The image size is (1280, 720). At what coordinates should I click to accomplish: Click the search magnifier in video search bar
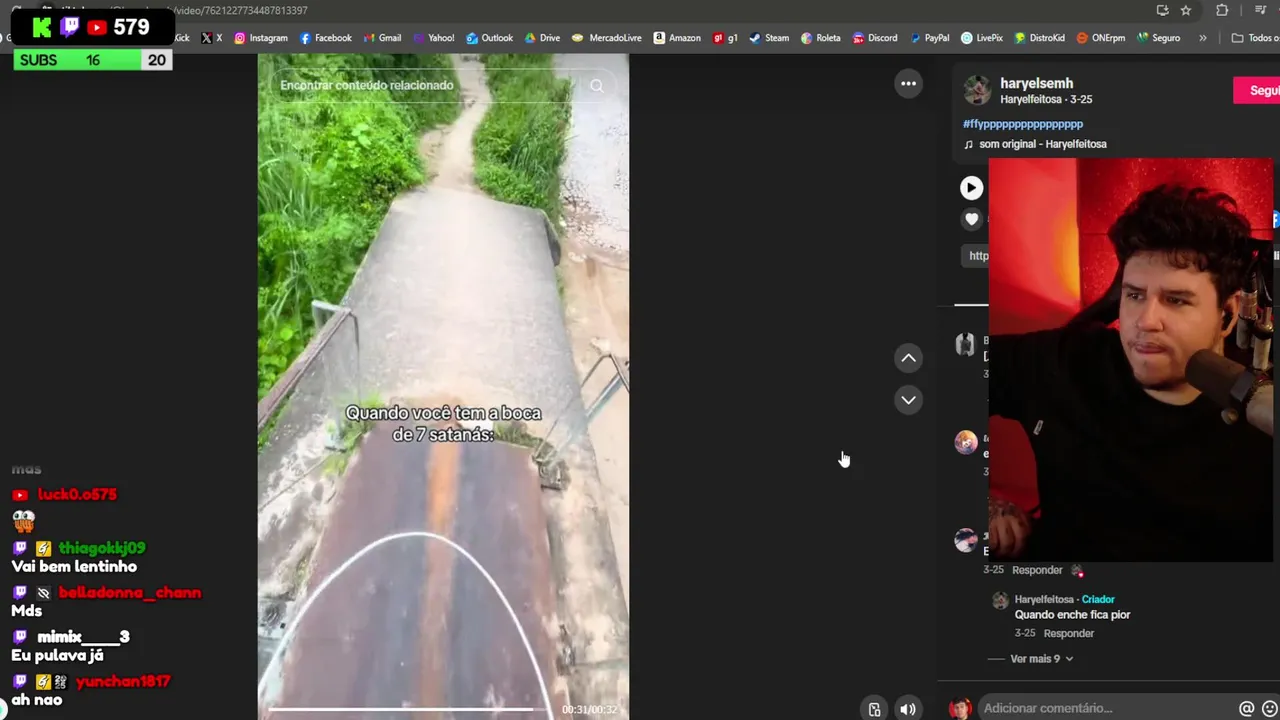[597, 86]
